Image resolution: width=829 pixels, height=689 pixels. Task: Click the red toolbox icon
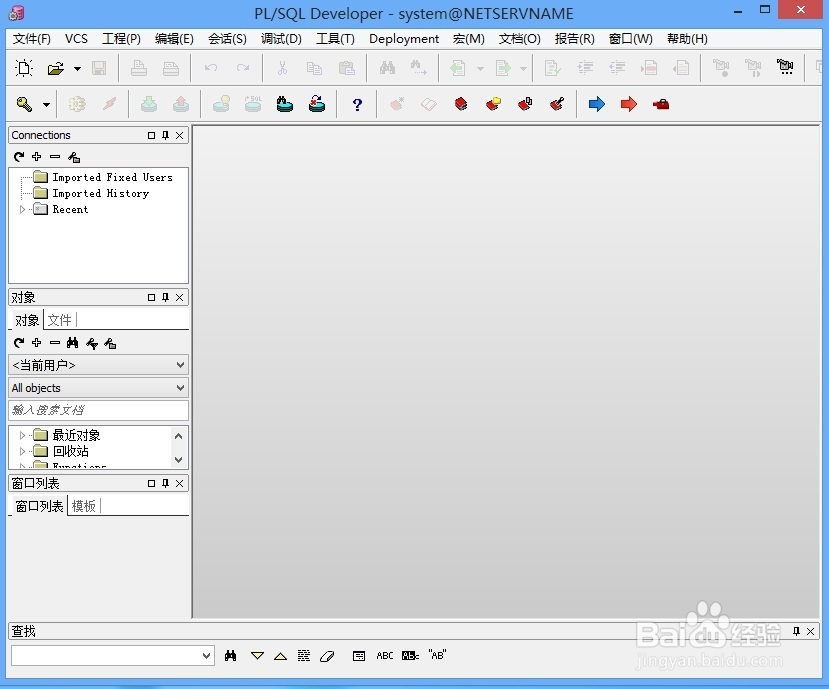click(661, 104)
